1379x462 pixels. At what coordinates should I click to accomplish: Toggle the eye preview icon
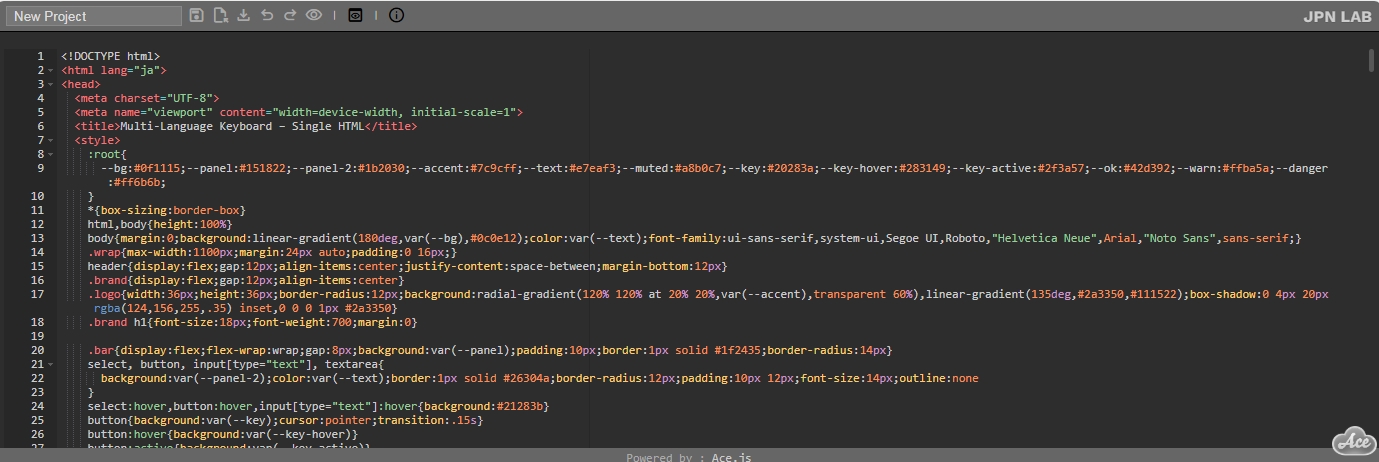click(314, 15)
